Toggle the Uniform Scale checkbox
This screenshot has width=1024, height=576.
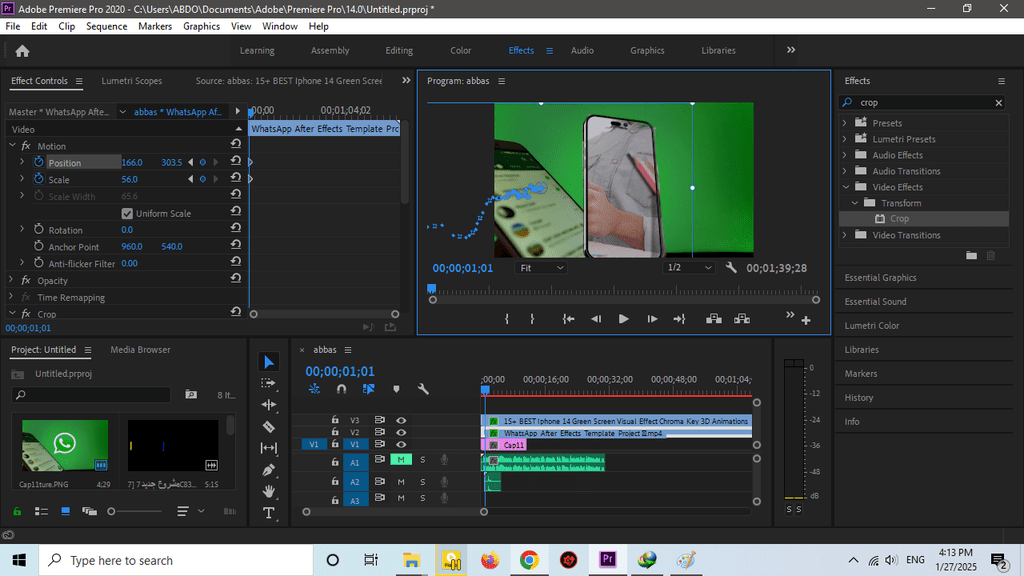click(127, 213)
